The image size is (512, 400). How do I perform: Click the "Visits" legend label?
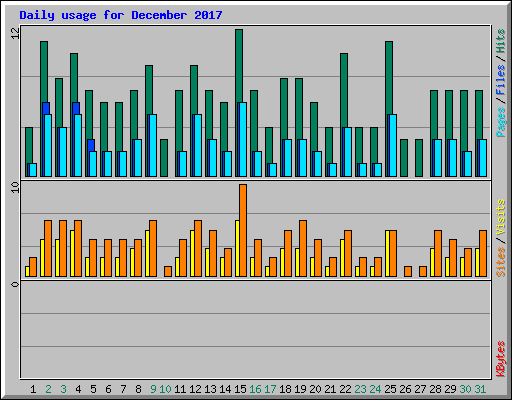click(x=500, y=217)
